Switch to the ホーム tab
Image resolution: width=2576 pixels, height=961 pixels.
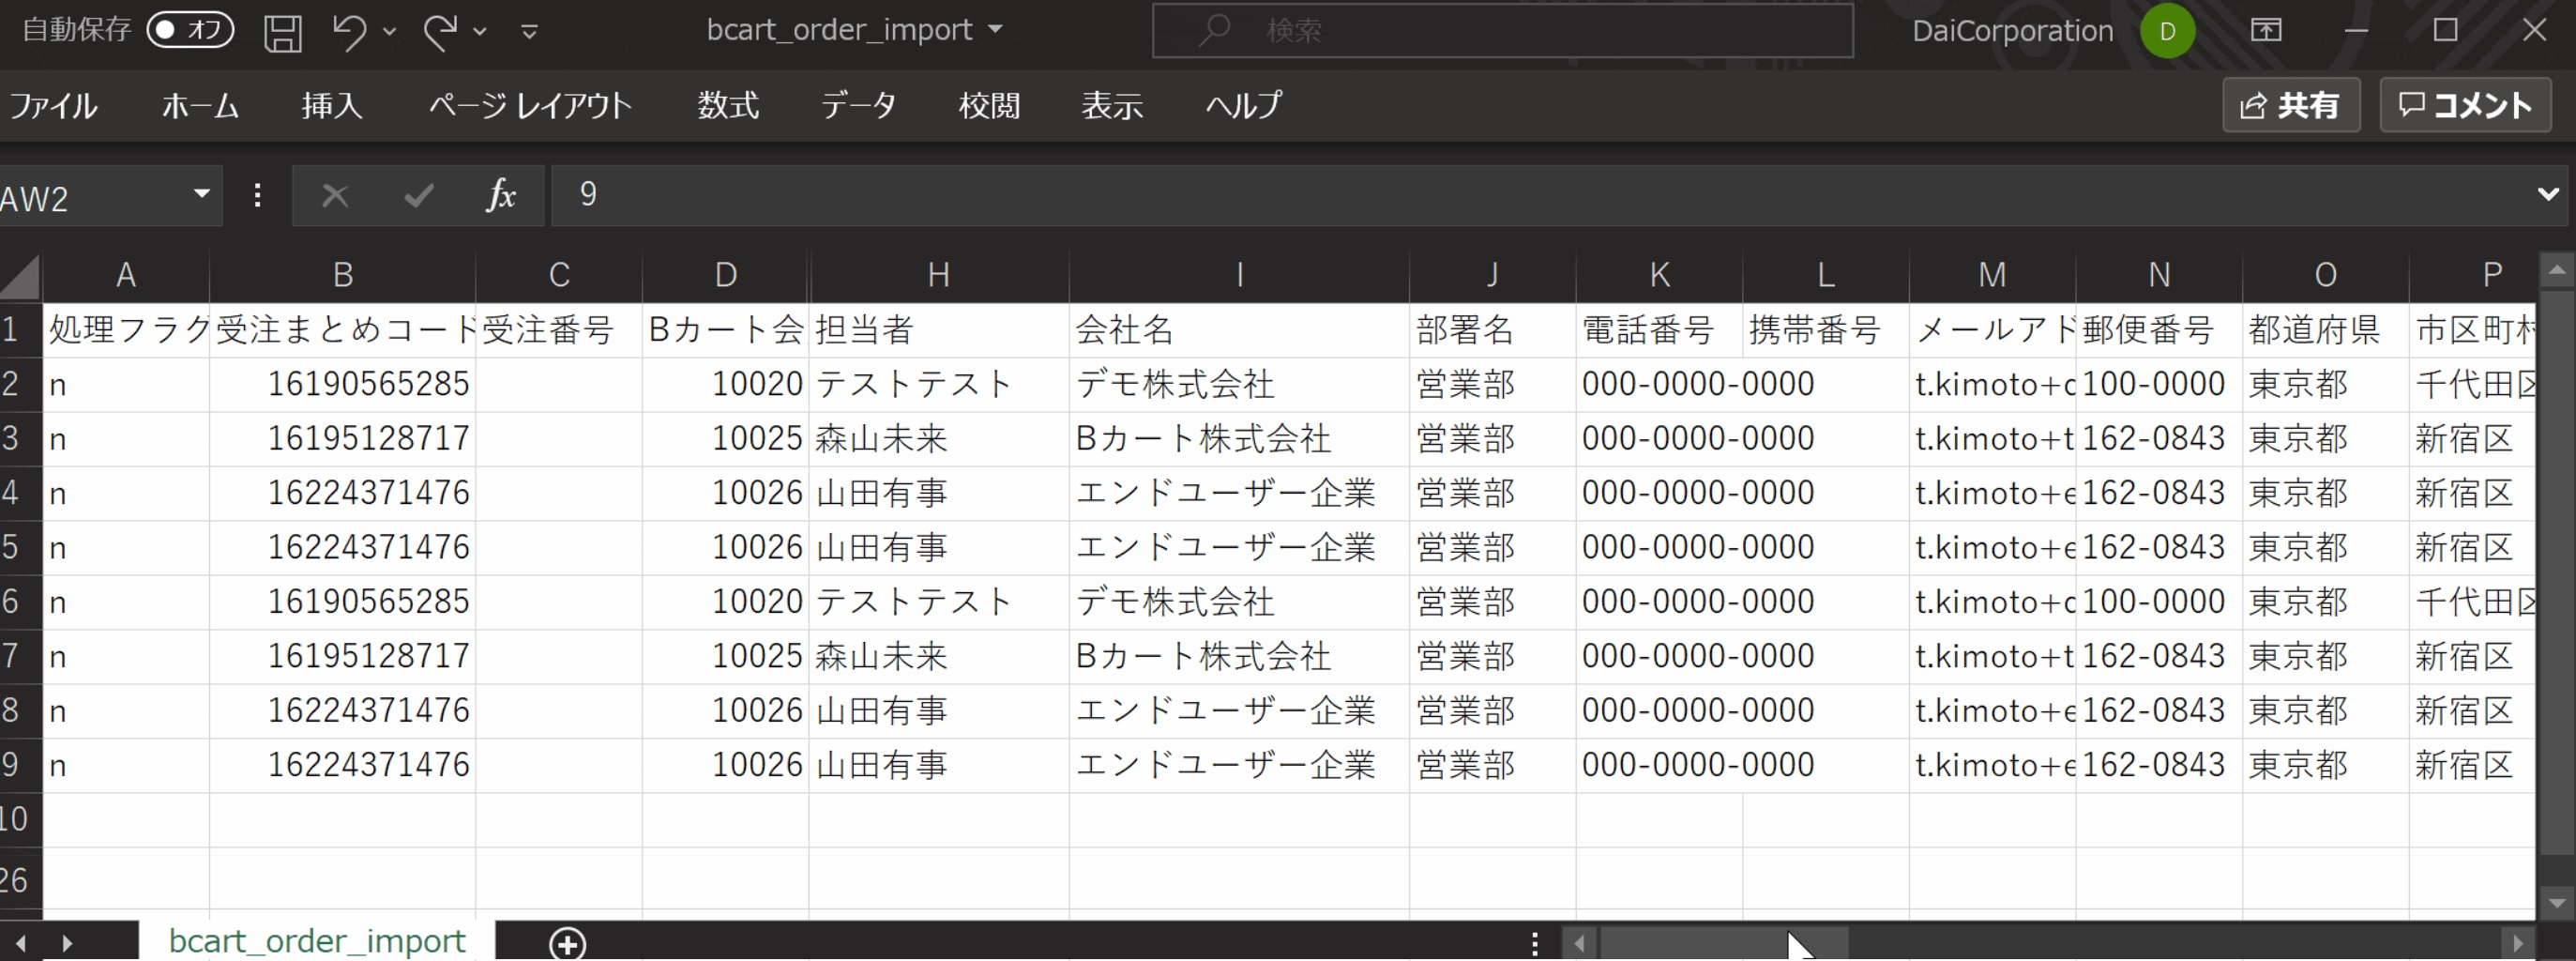(200, 105)
